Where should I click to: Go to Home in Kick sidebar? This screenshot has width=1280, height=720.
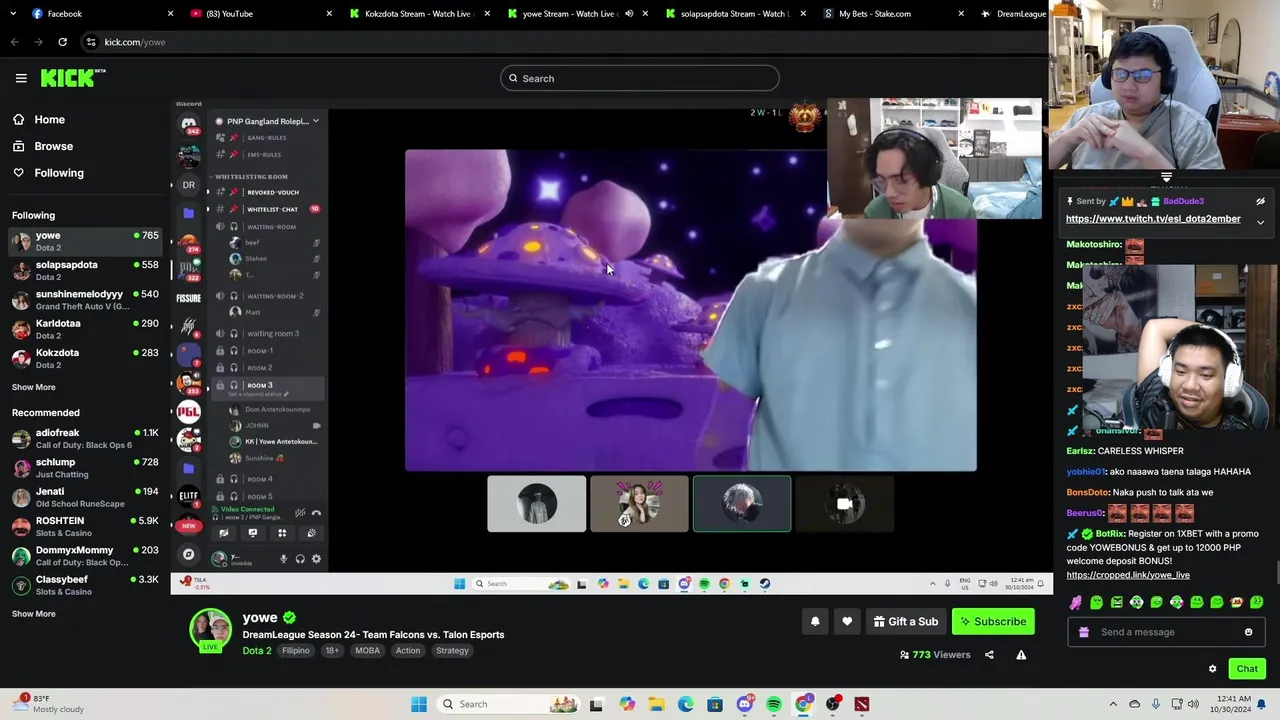point(49,120)
